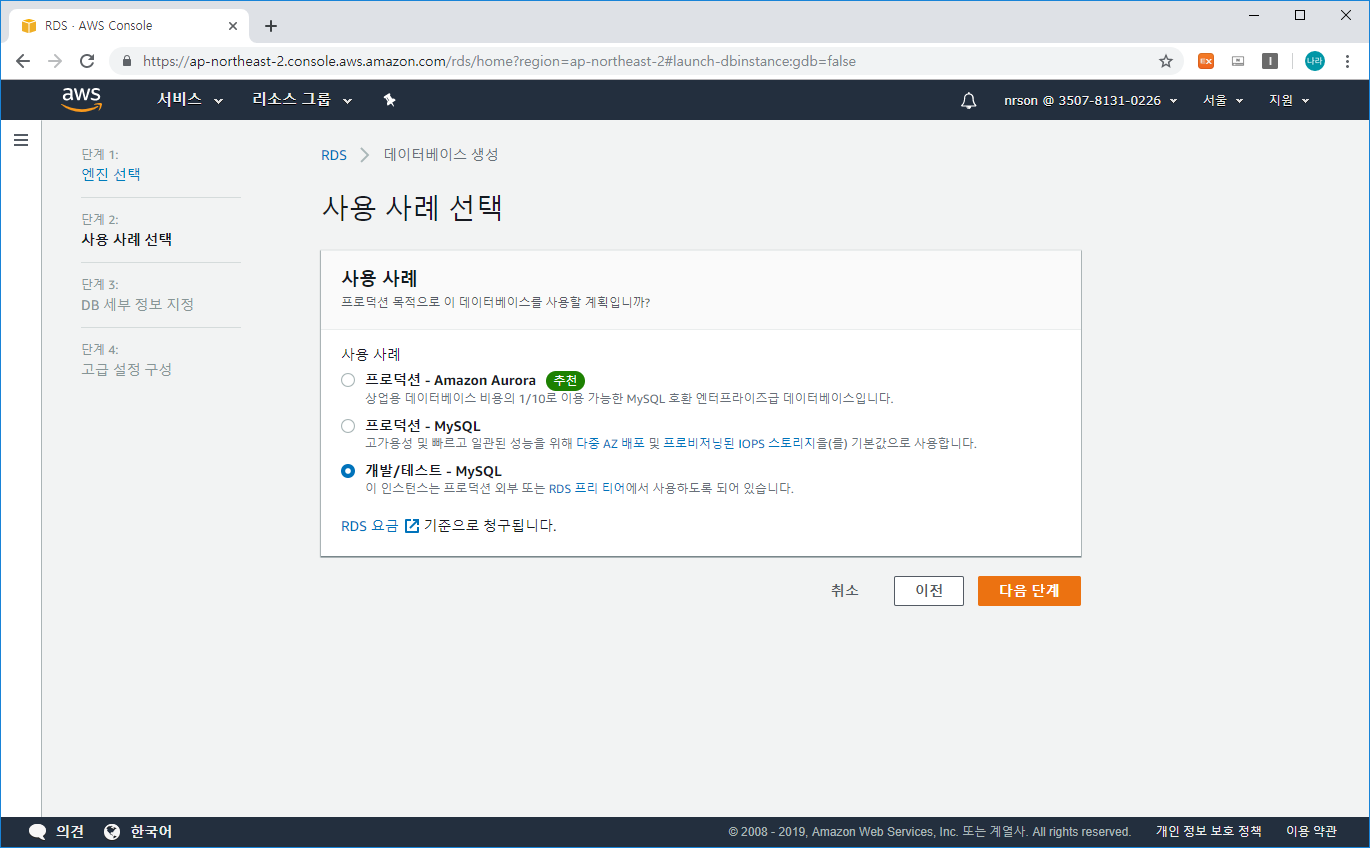Select 프로덕션 - Amazon Aurora radio button
Viewport: 1370px width, 848px height.
coord(348,380)
